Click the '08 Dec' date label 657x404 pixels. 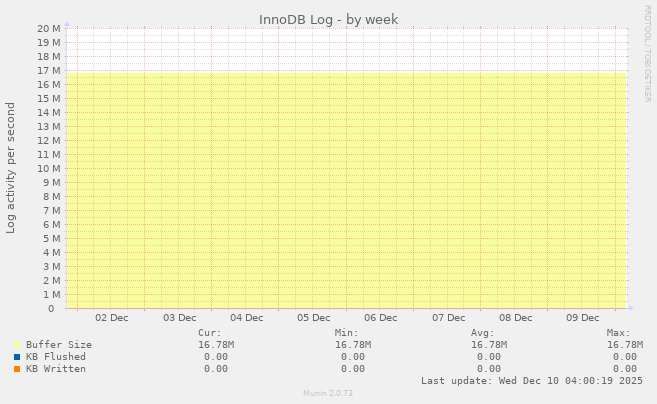(515, 318)
